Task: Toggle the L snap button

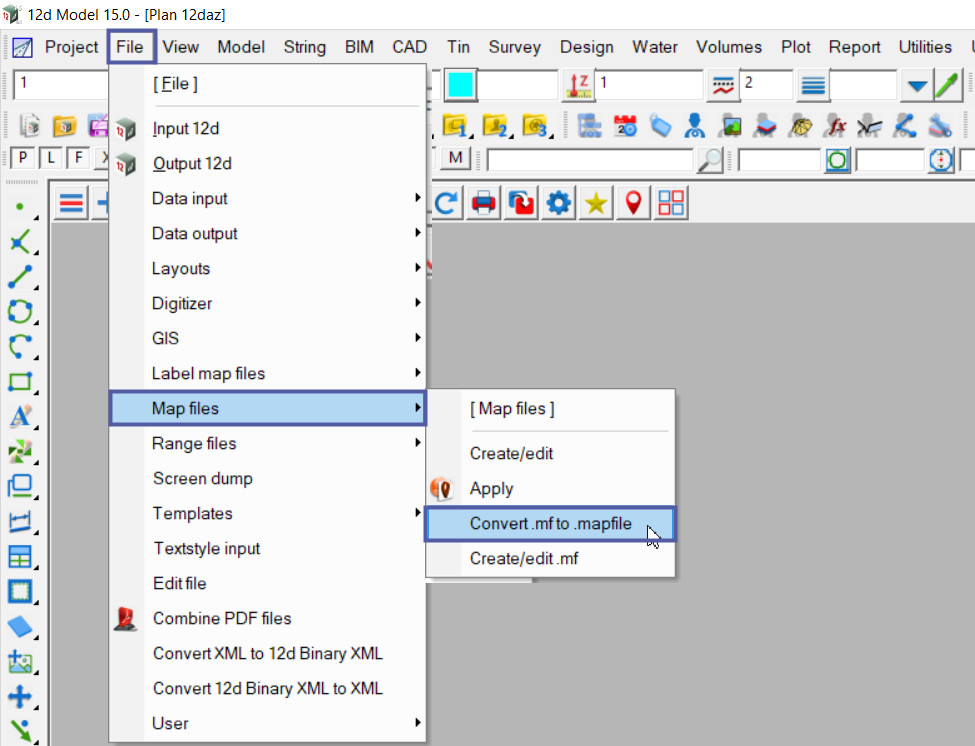Action: point(50,158)
